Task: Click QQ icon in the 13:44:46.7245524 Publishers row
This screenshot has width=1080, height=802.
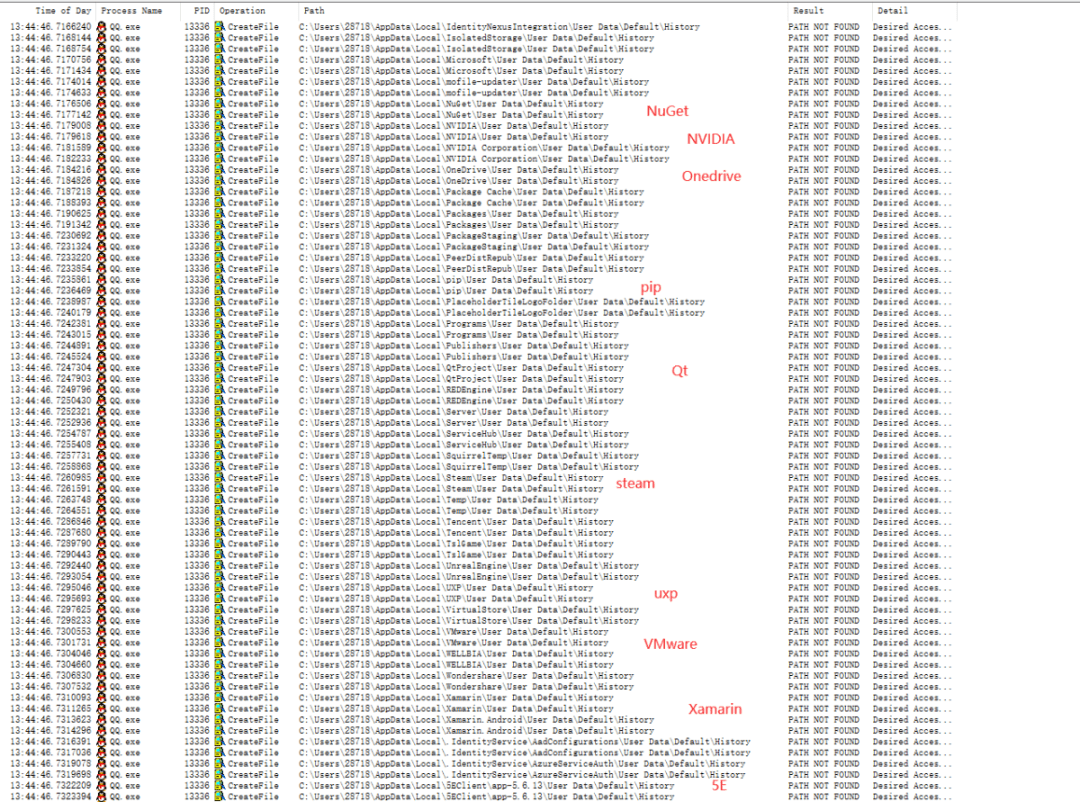Action: [102, 357]
